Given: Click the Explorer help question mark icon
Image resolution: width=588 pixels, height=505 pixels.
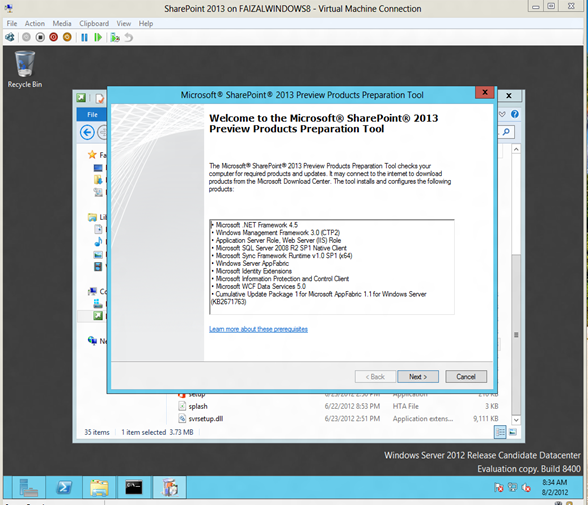Looking at the screenshot, I should (514, 114).
